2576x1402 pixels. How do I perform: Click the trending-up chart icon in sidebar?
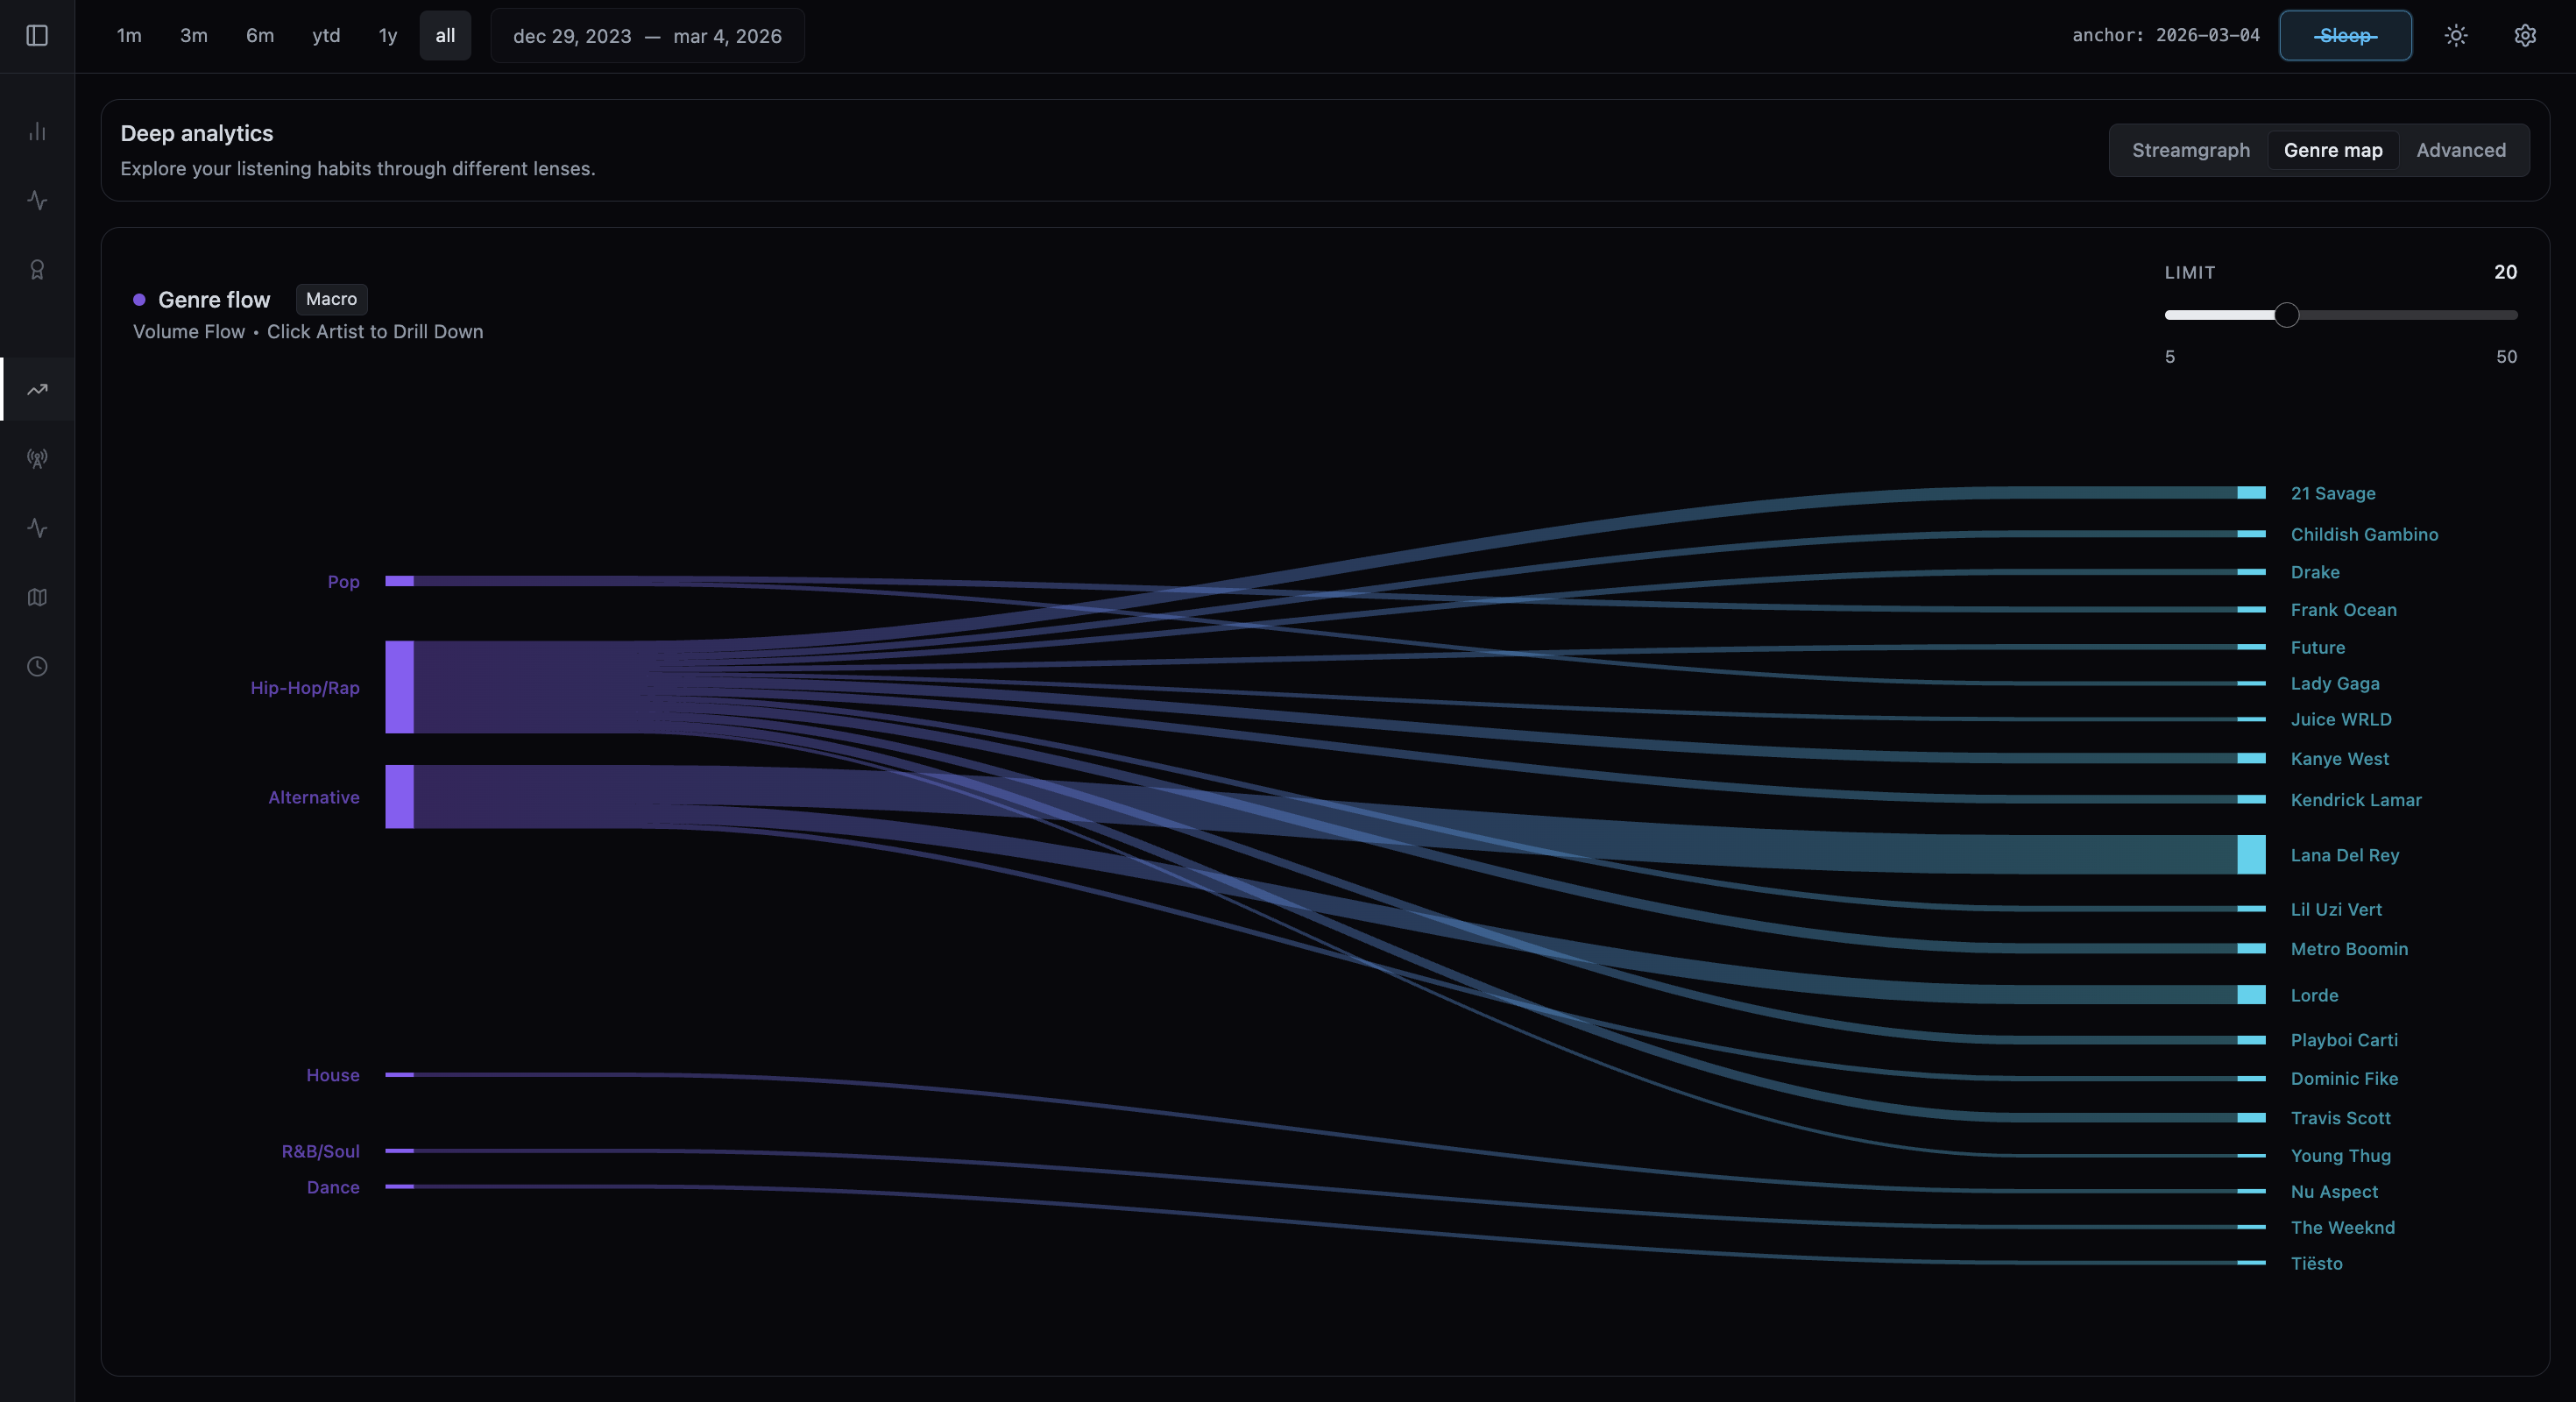tap(37, 389)
